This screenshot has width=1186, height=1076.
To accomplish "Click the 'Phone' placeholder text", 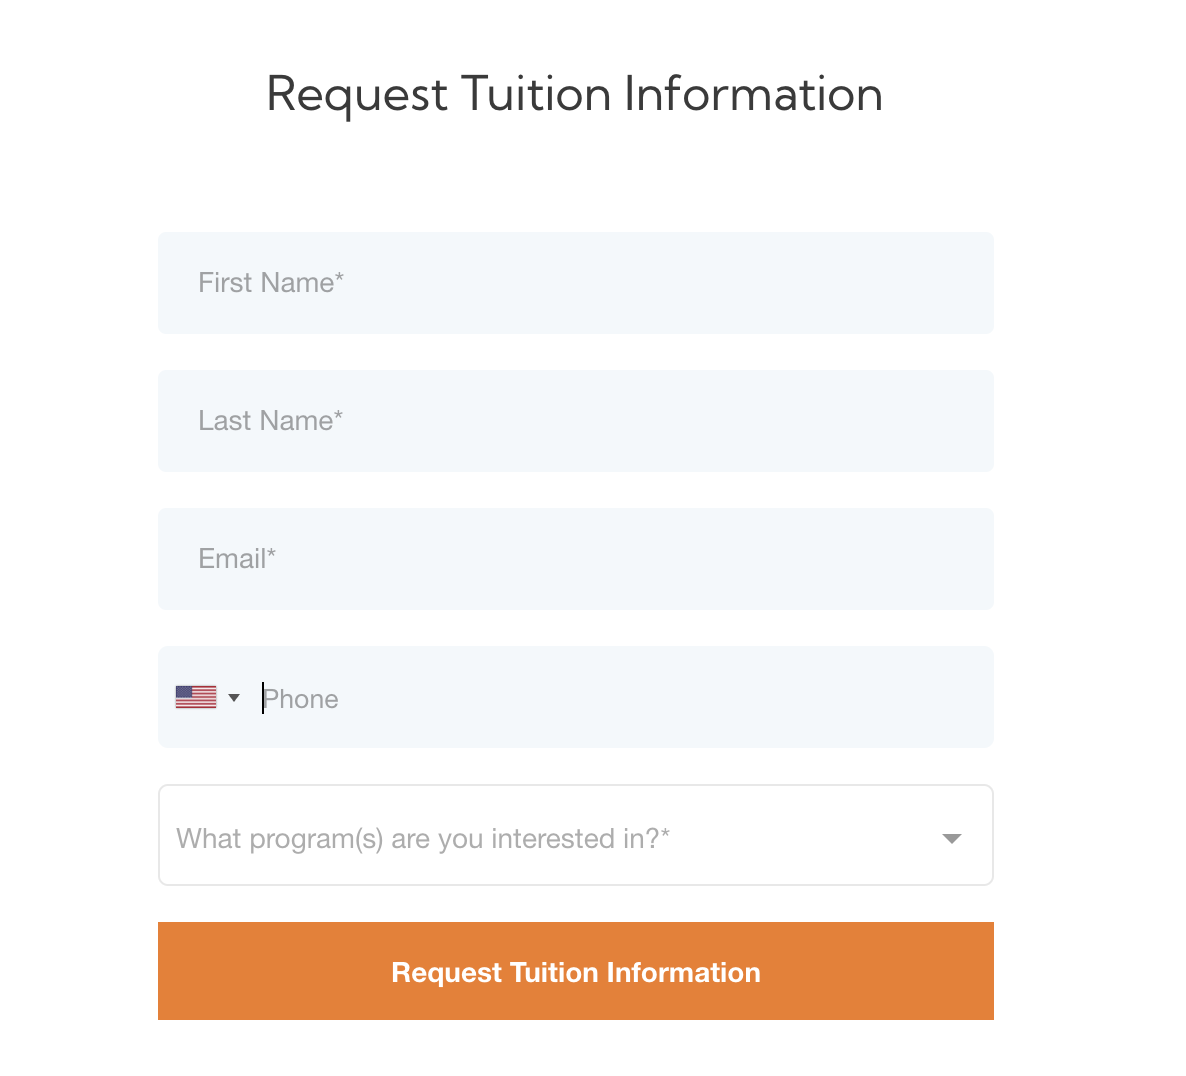I will coord(301,699).
